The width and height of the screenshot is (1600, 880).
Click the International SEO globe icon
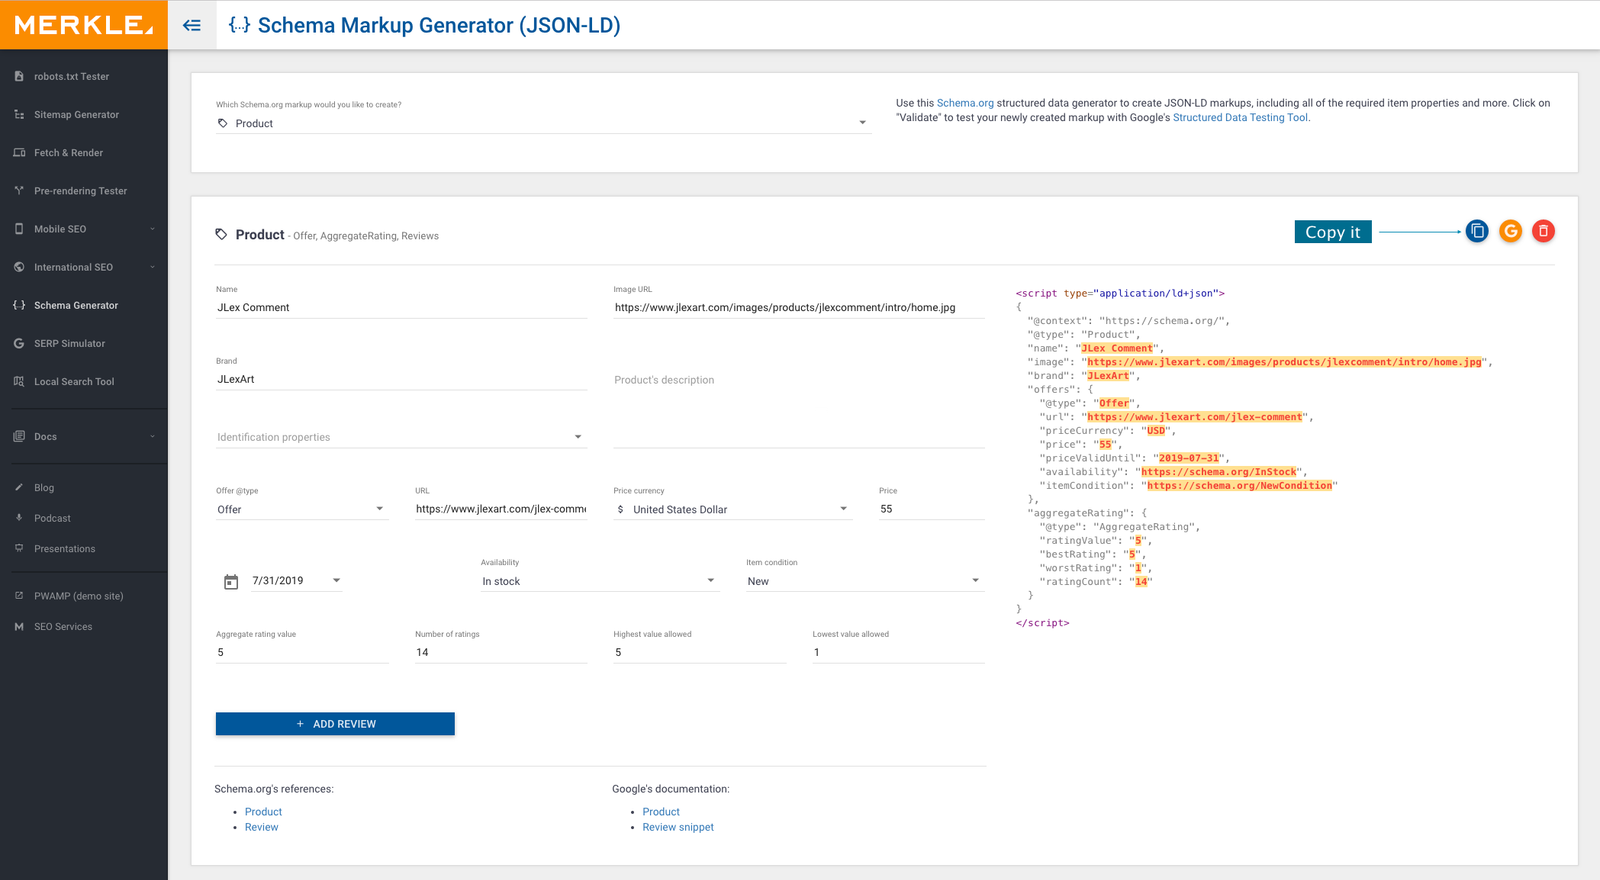tap(19, 267)
